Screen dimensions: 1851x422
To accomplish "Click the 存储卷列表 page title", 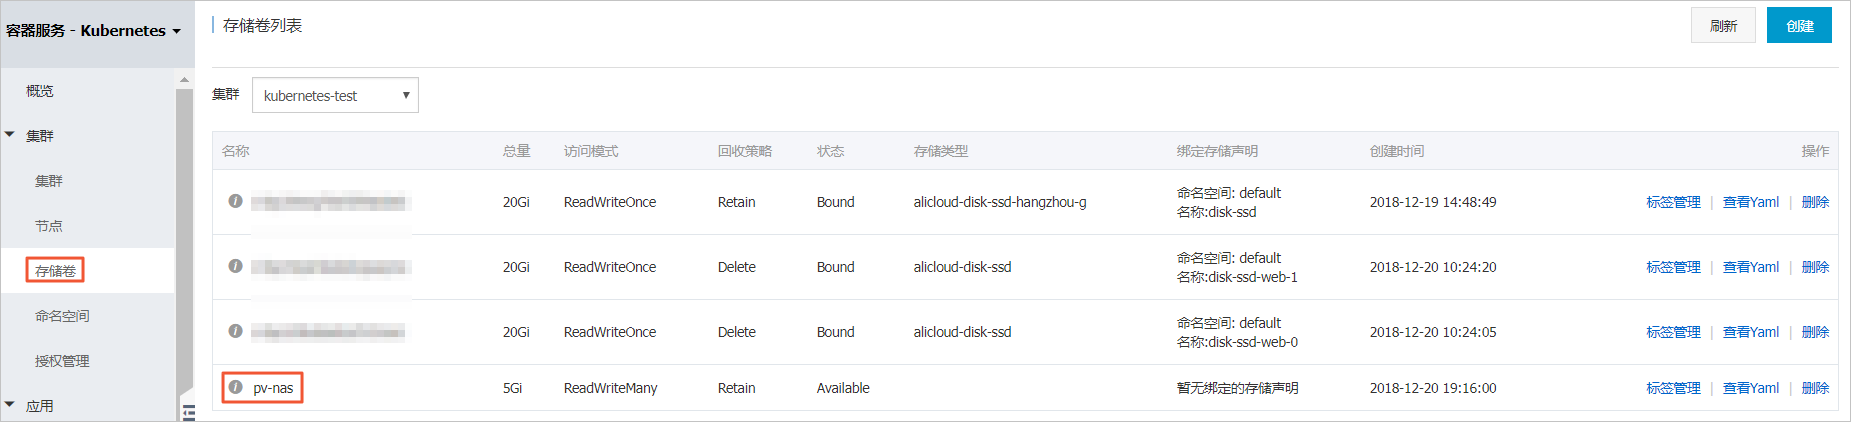I will 262,25.
